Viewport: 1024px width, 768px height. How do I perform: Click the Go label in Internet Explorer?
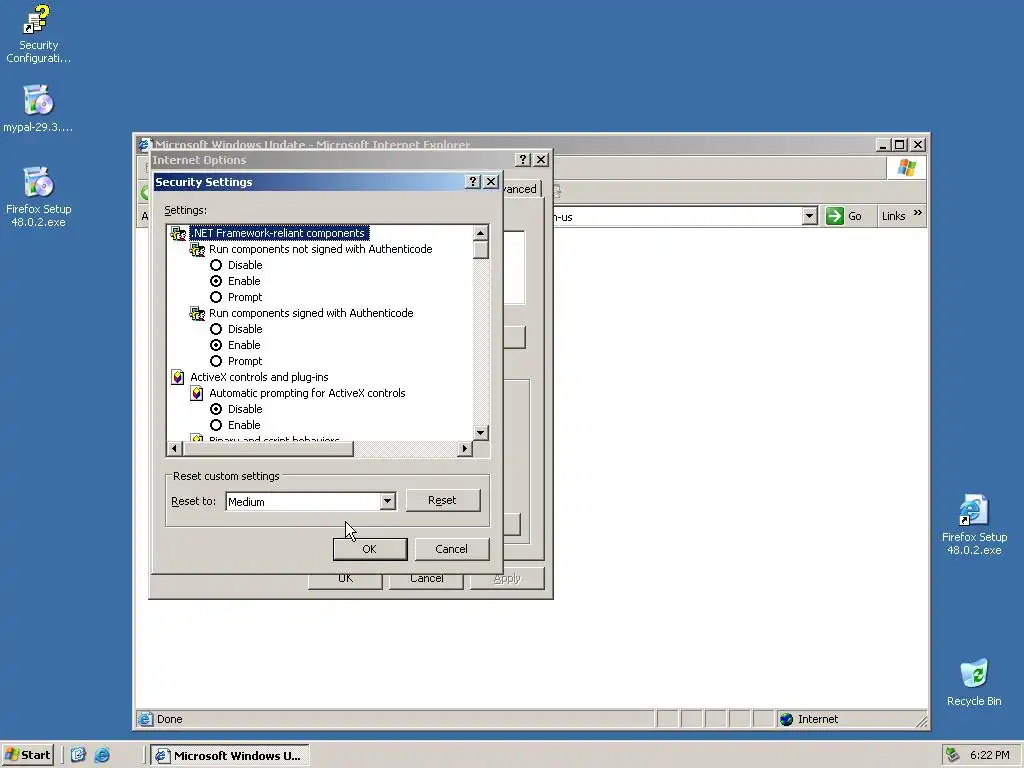pyautogui.click(x=855, y=216)
